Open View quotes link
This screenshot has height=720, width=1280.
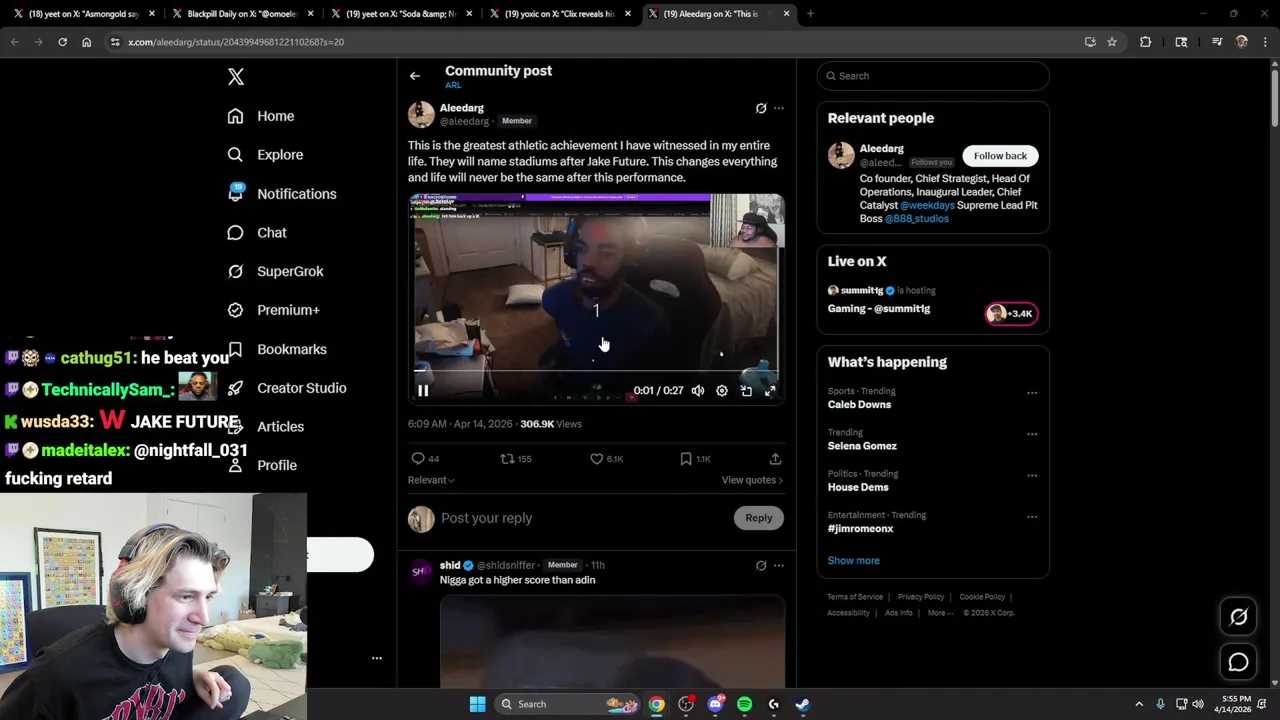[x=752, y=480]
